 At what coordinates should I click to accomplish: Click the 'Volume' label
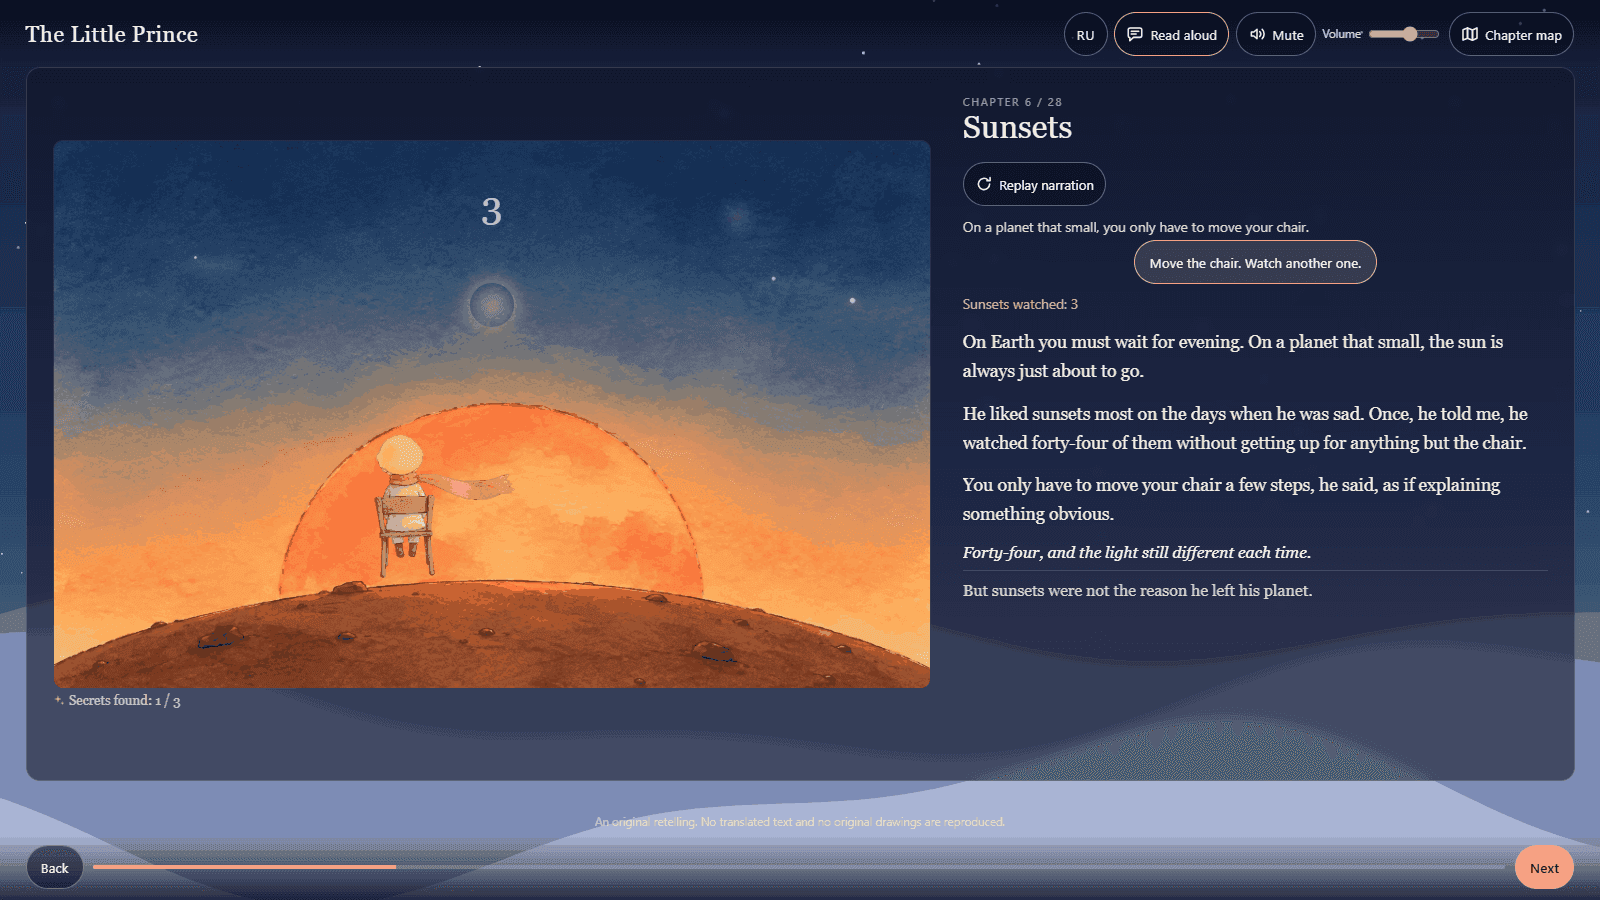1342,34
